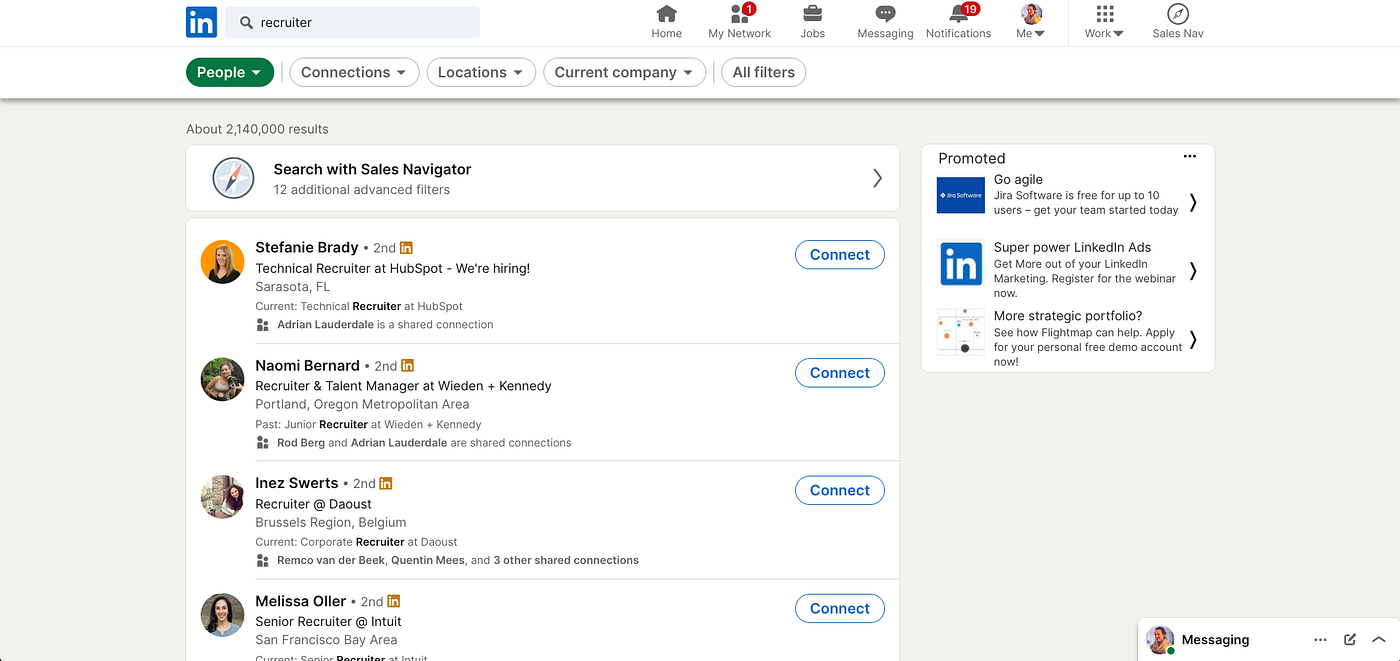Click Naomi Bernard's profile photo

coord(222,379)
